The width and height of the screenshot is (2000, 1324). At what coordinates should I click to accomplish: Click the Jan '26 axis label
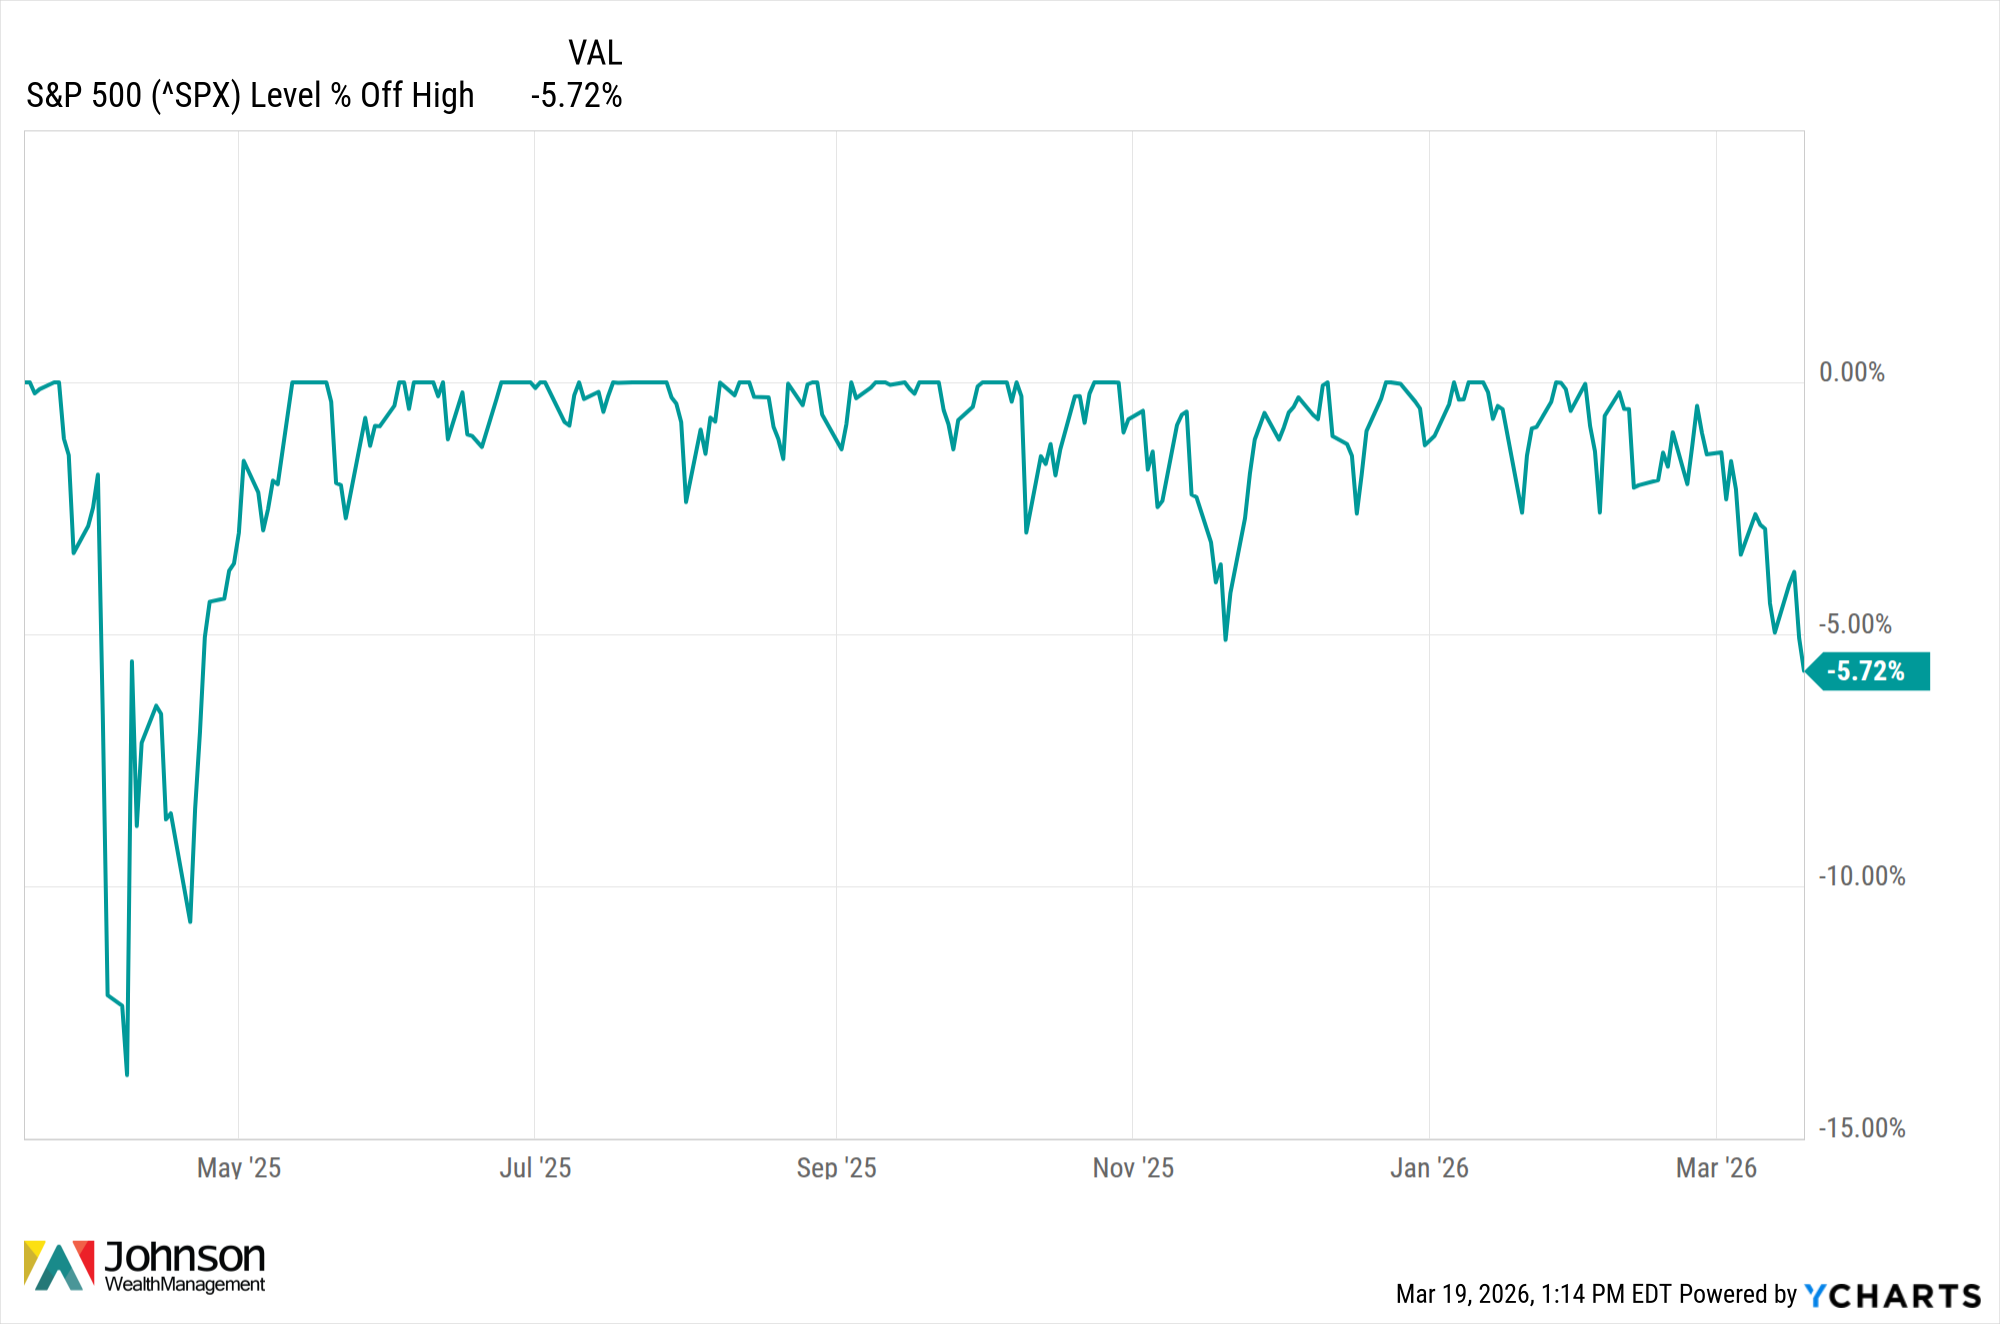pos(1429,1168)
